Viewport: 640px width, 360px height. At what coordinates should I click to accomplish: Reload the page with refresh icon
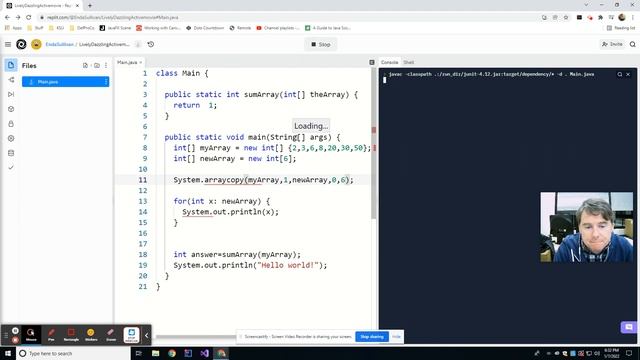[x=29, y=18]
